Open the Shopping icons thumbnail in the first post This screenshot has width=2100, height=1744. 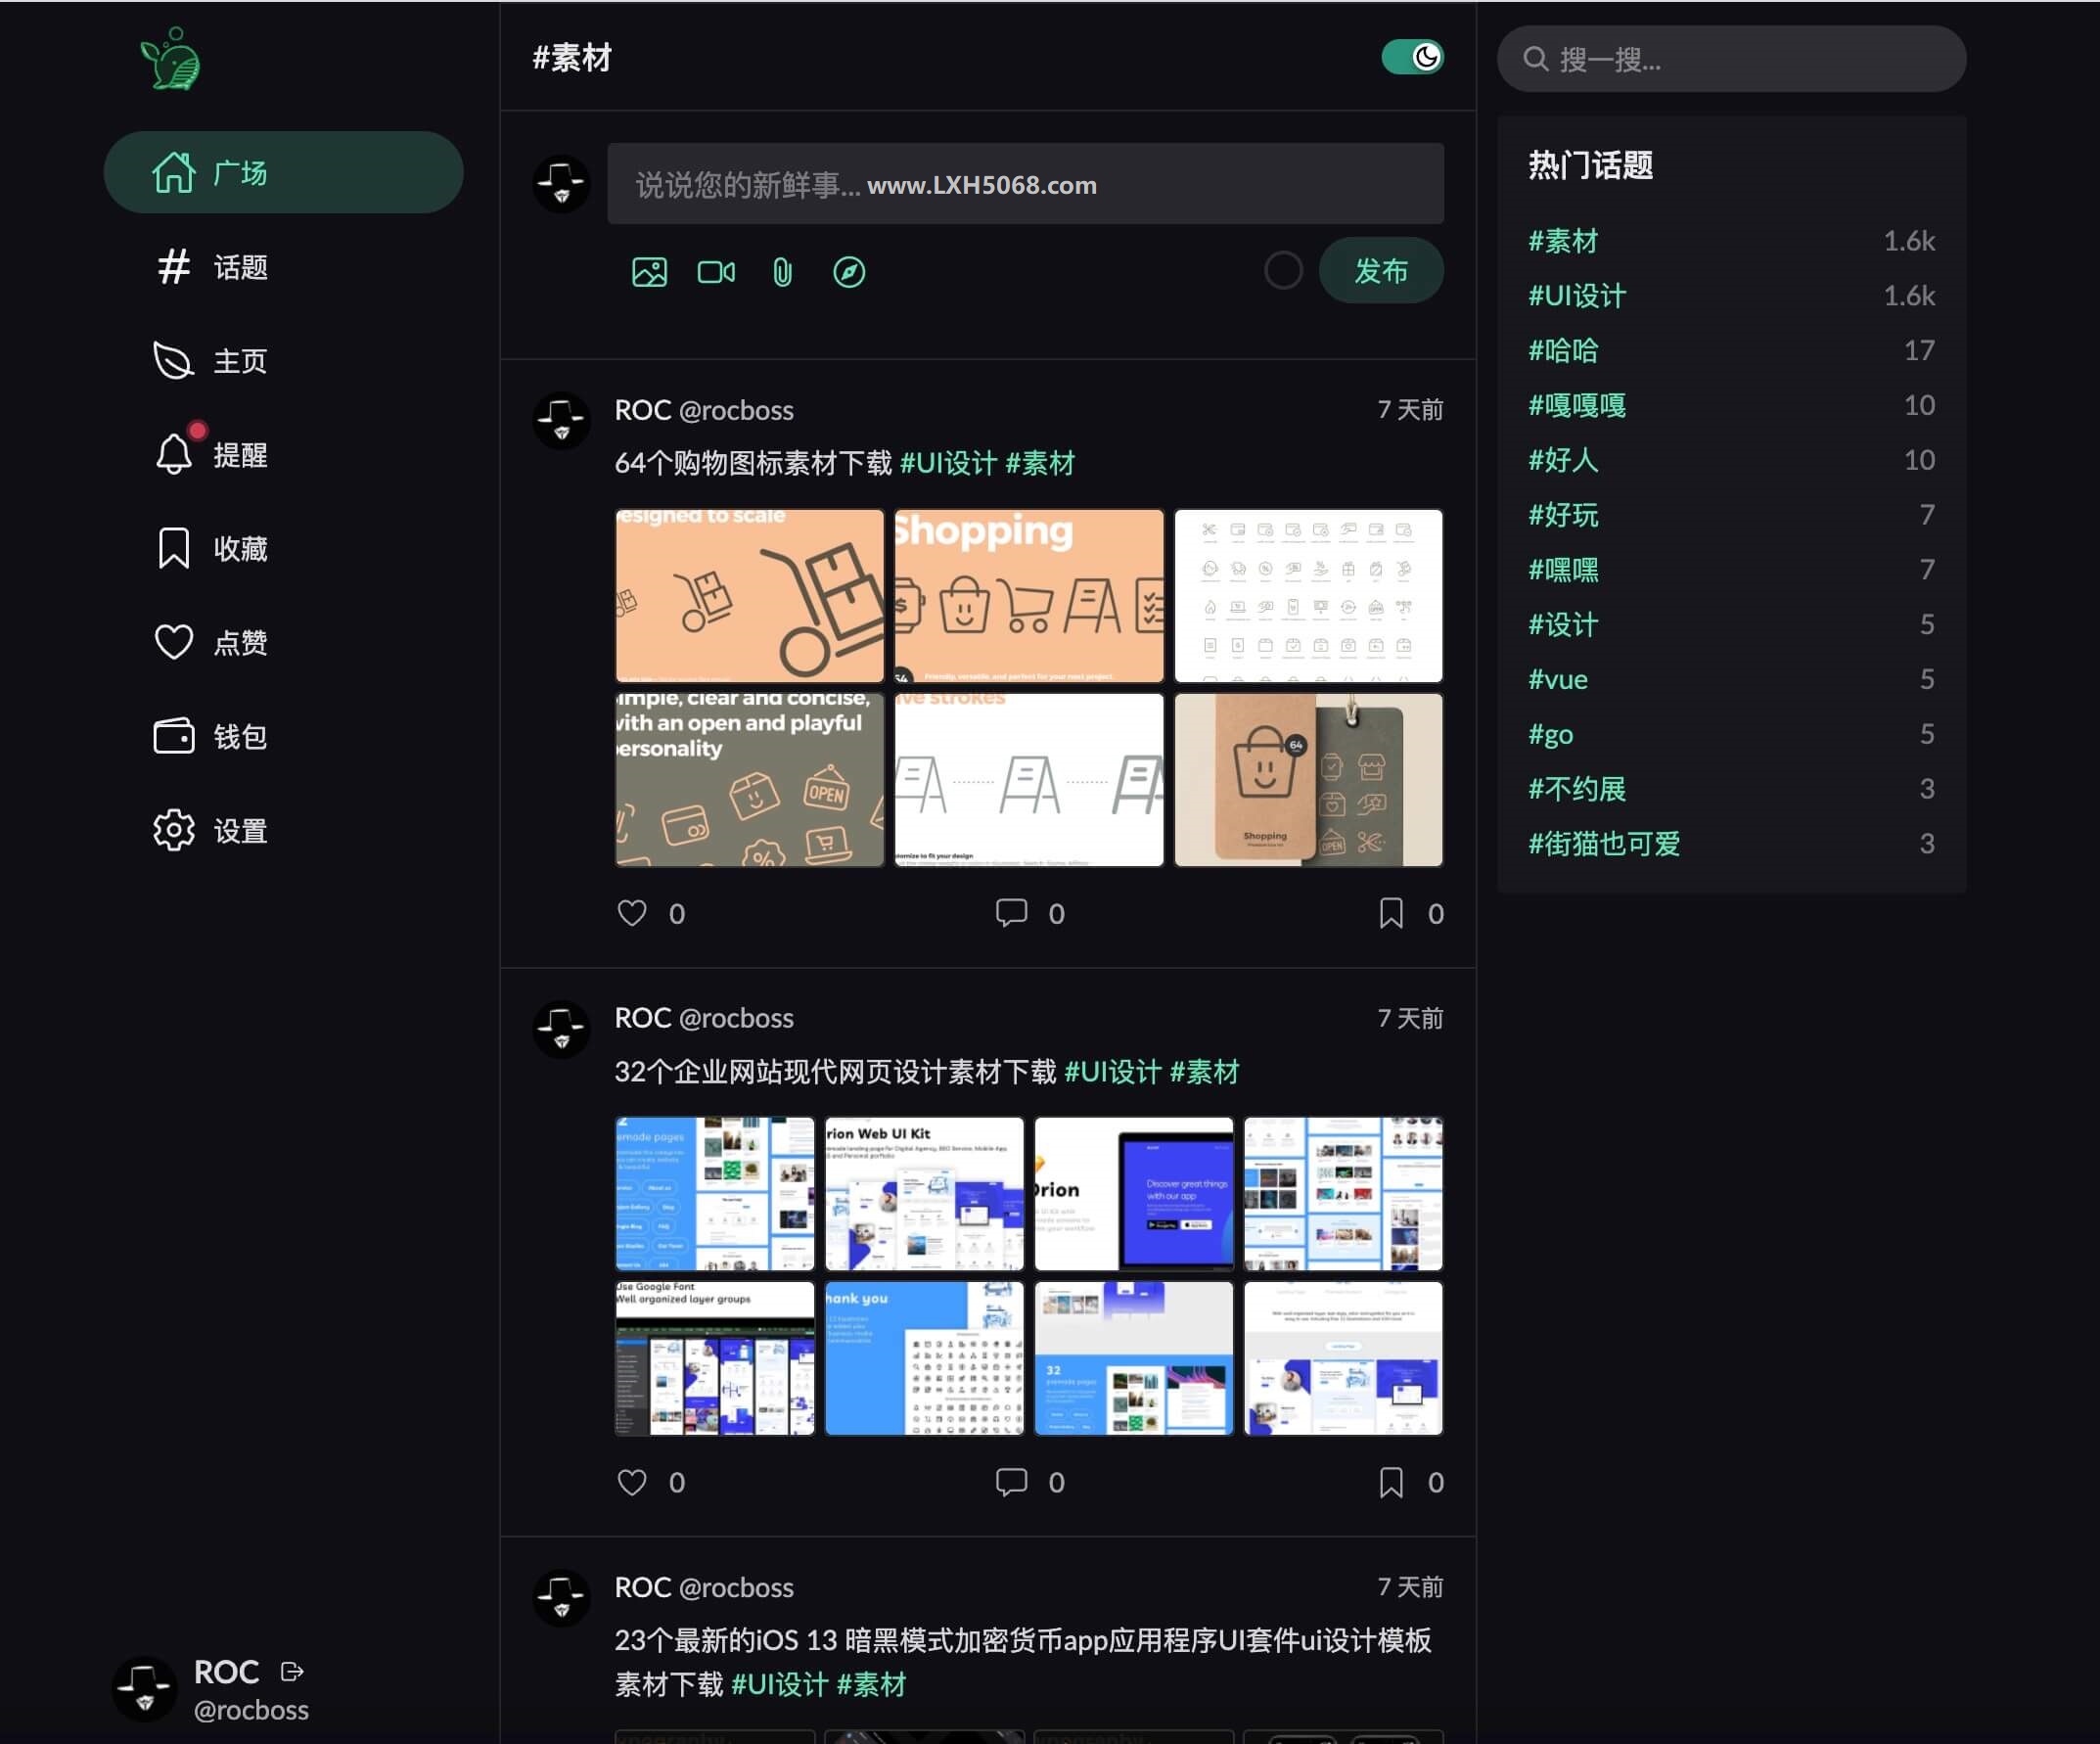coord(1028,595)
